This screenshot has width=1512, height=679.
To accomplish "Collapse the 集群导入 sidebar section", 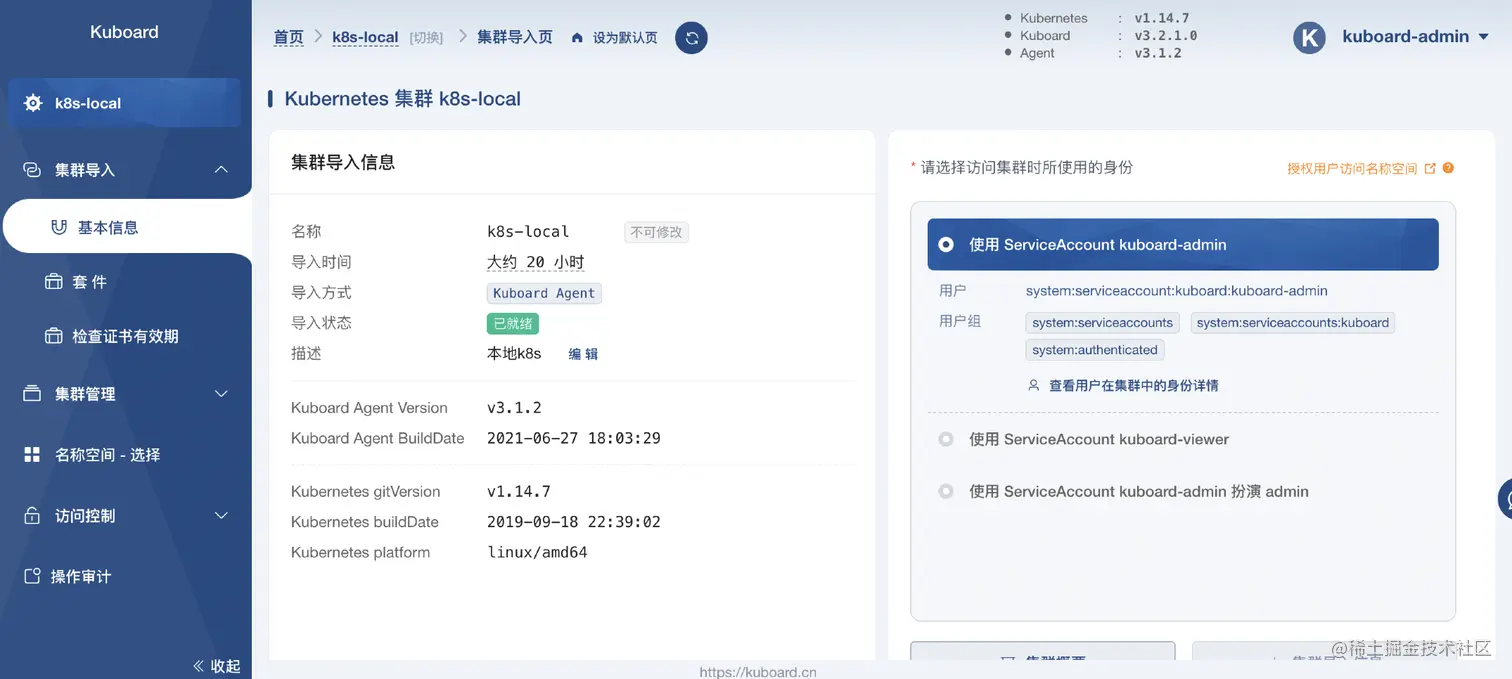I will point(222,170).
